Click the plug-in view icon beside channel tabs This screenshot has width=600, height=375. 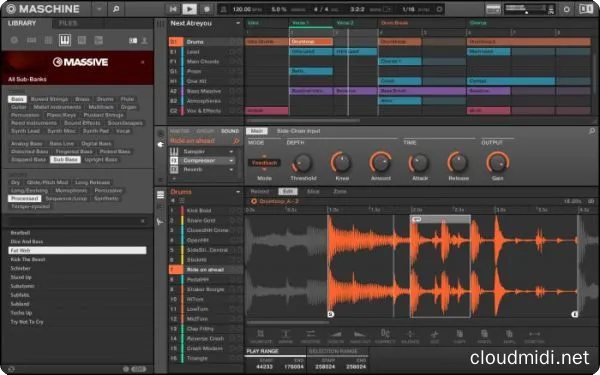click(161, 144)
